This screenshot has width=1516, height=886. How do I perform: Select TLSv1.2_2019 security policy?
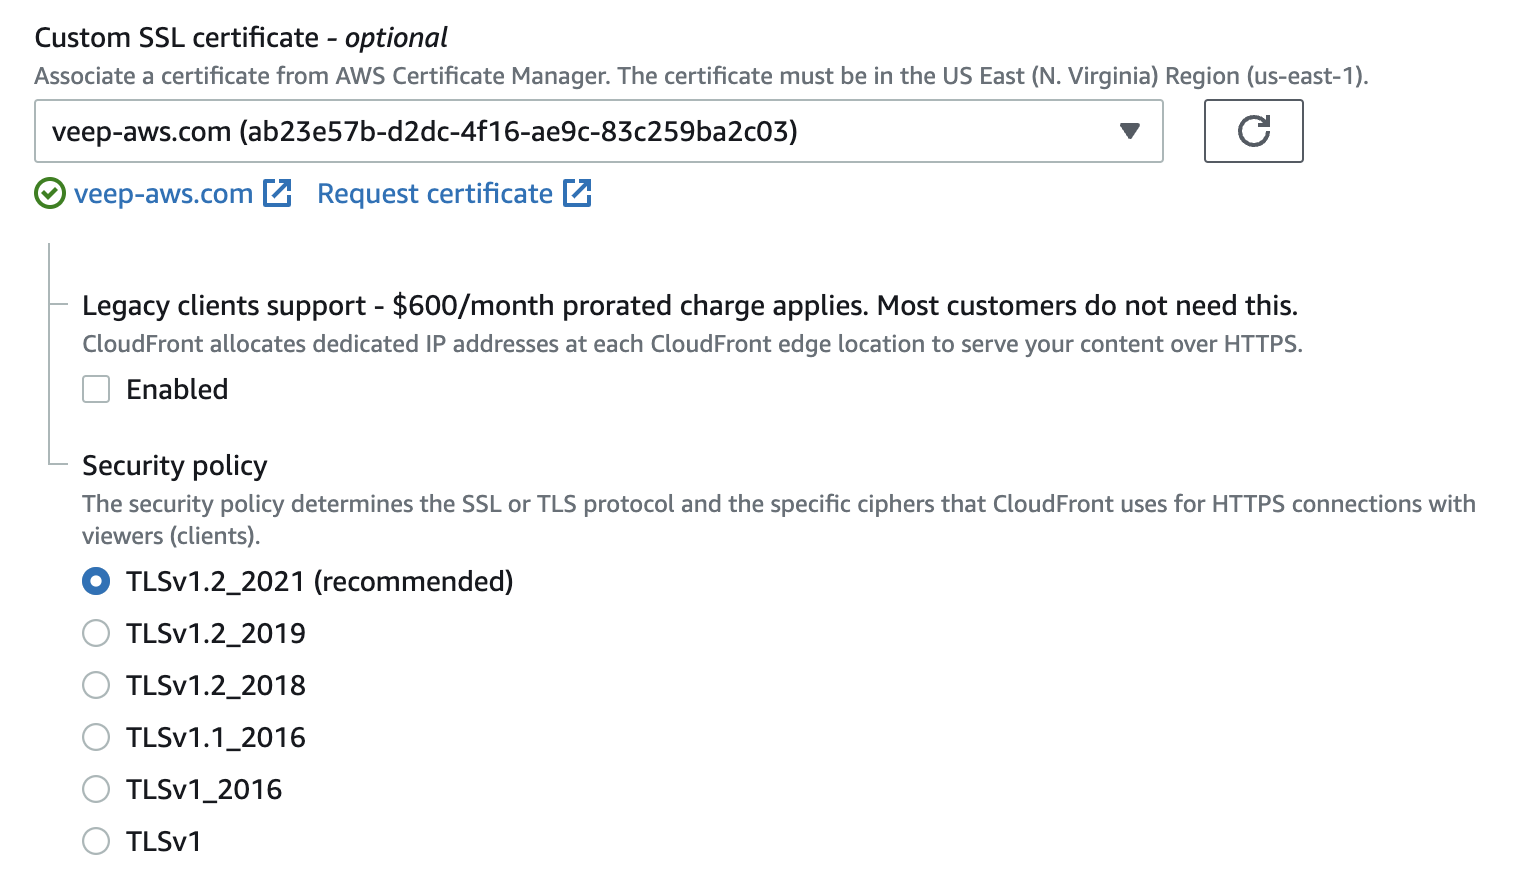click(x=95, y=632)
